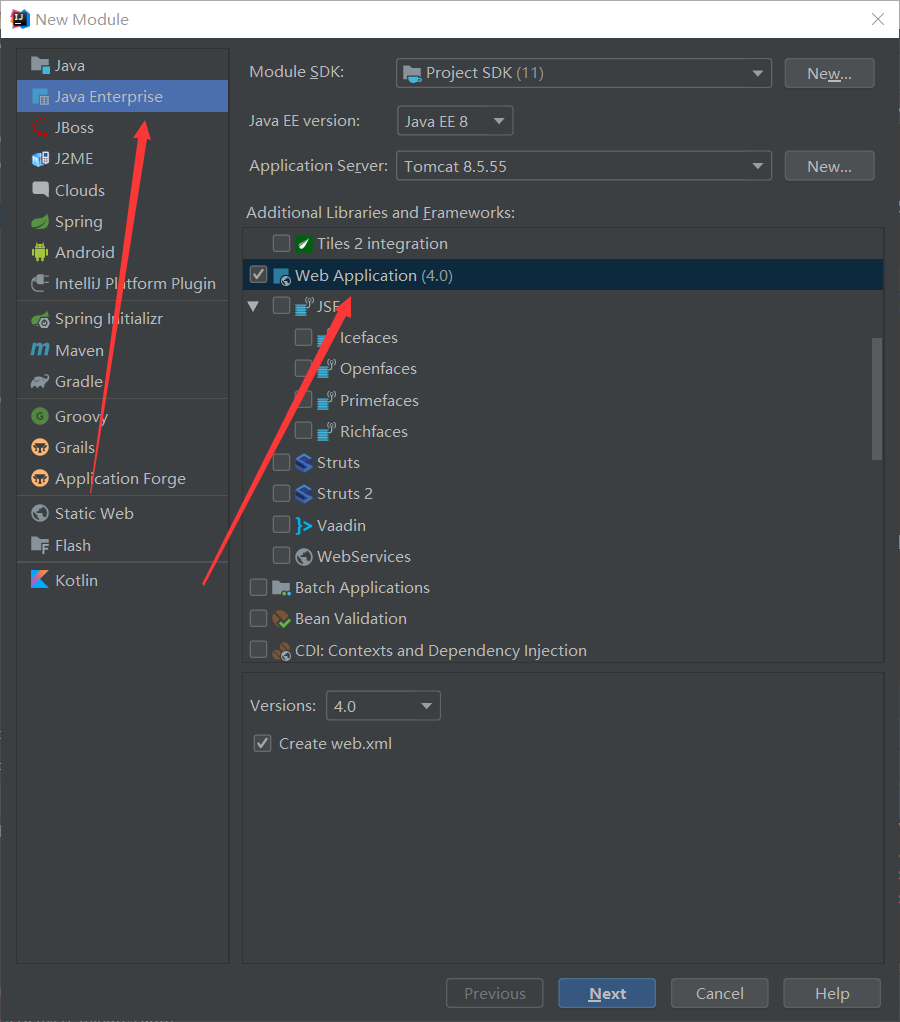Toggle the Create web.xml checkbox
Screen dimensions: 900x1022
tap(263, 743)
